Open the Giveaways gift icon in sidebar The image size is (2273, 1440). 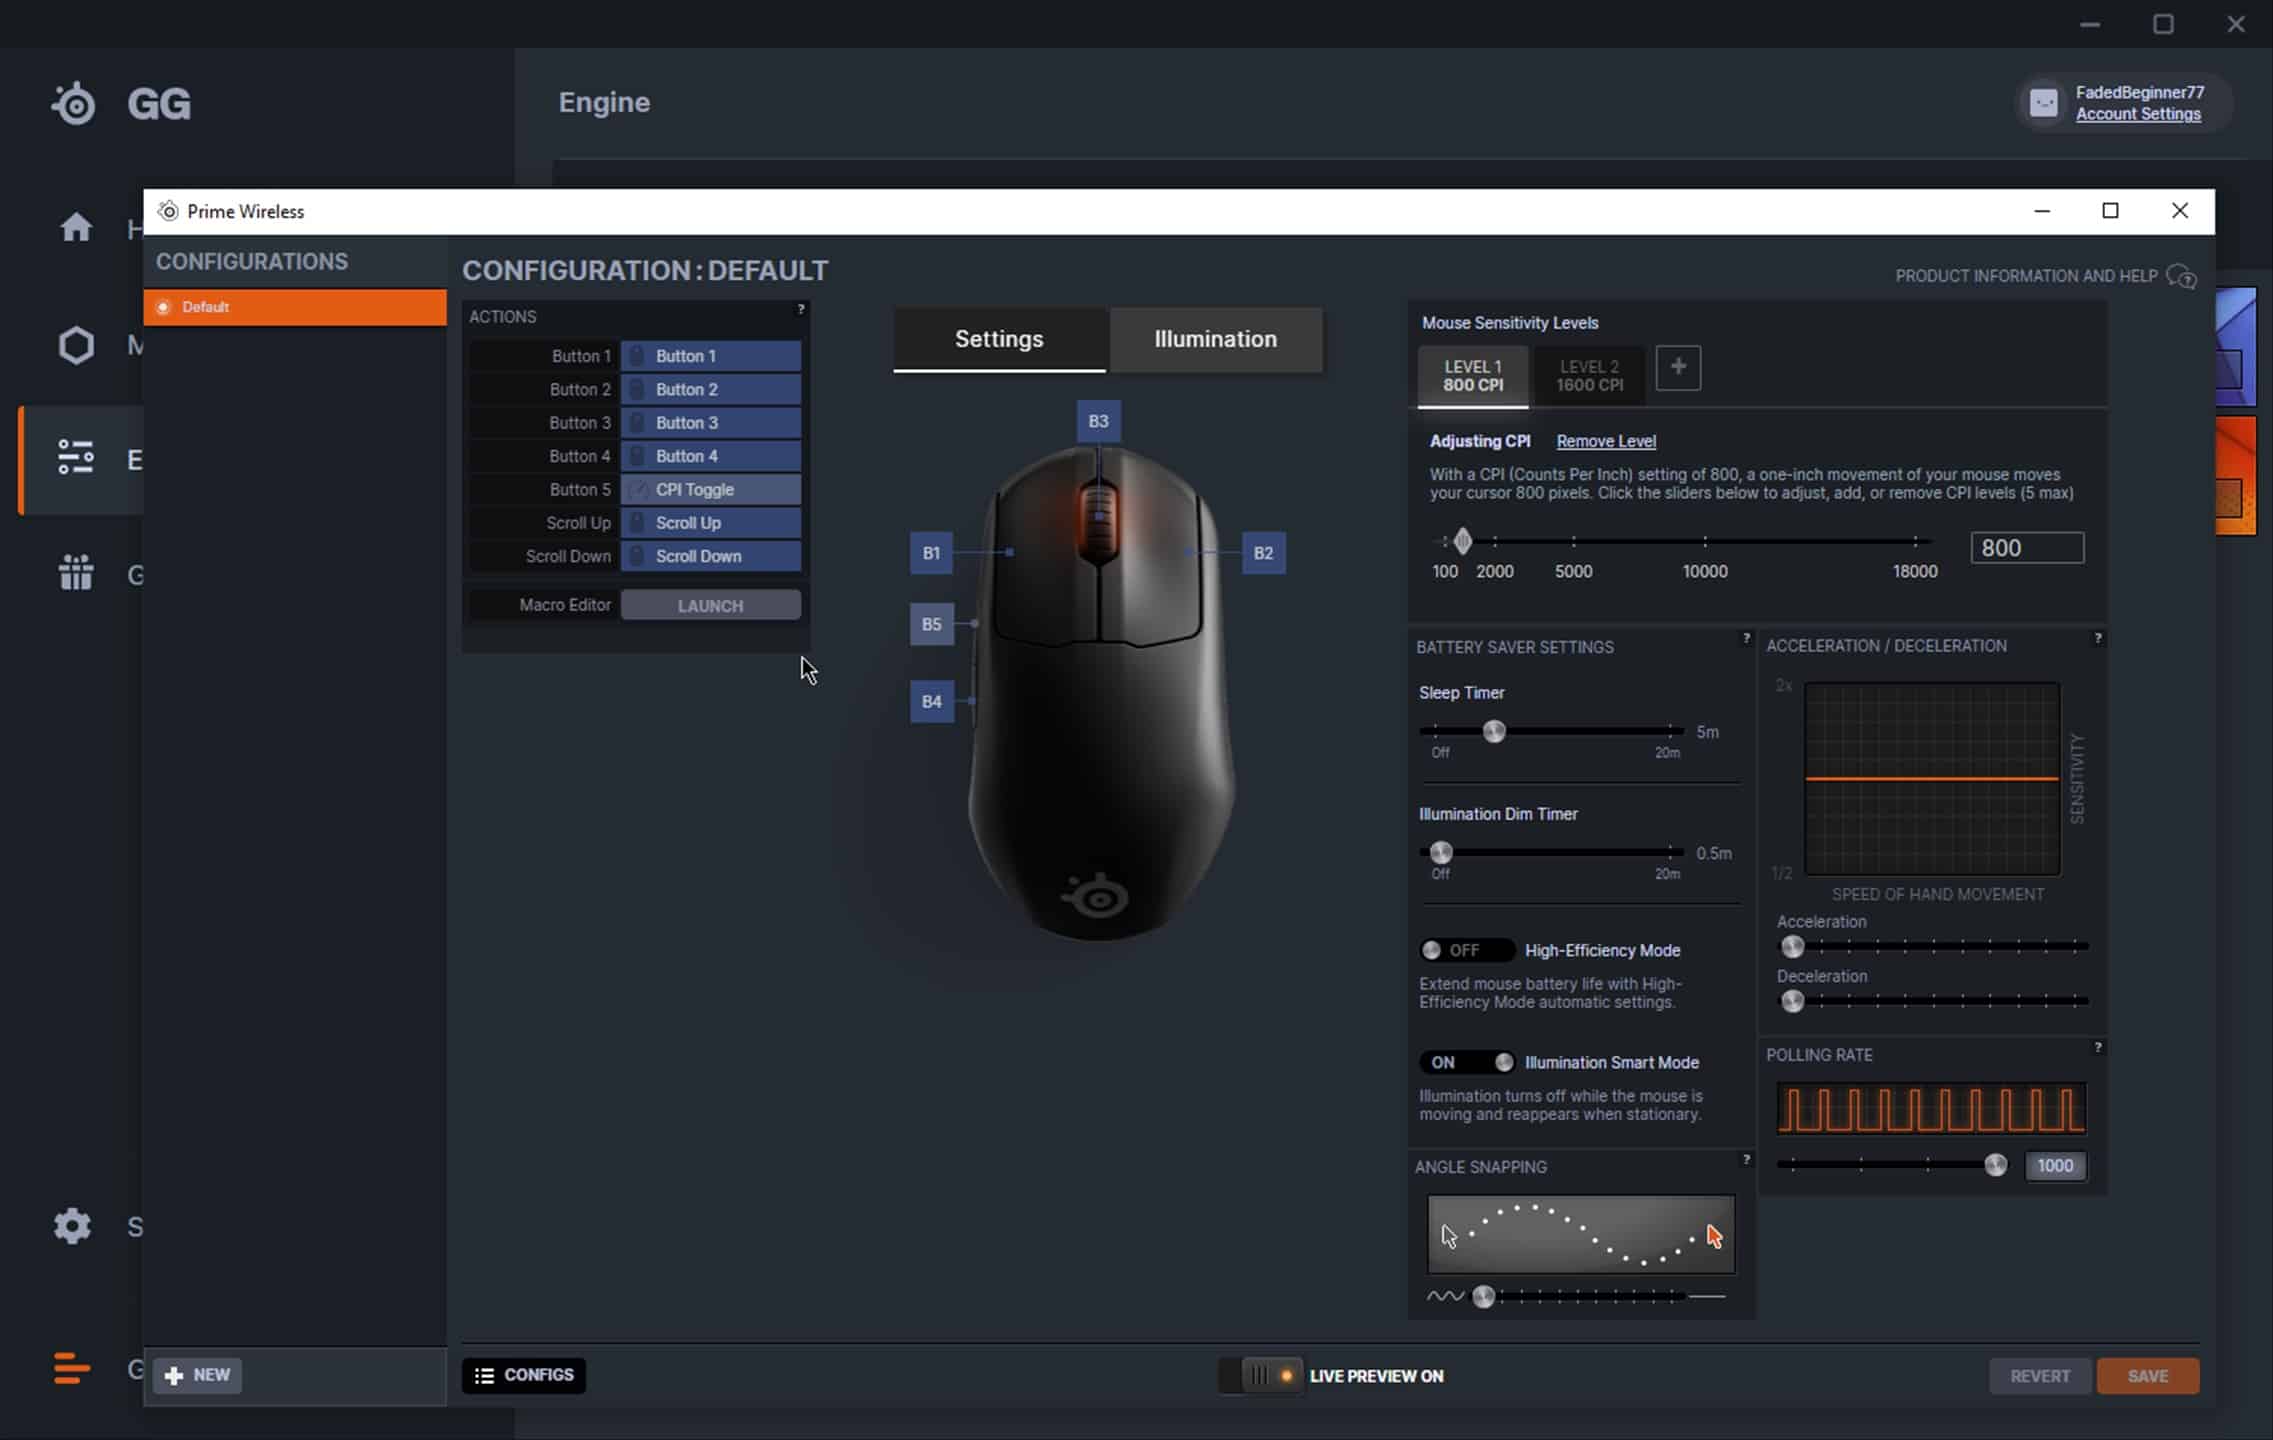tap(76, 573)
